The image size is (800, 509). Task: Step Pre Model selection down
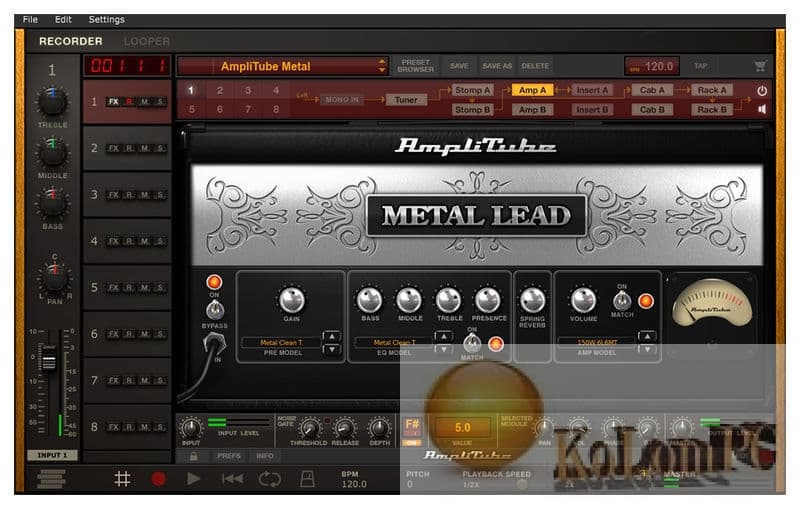332,349
